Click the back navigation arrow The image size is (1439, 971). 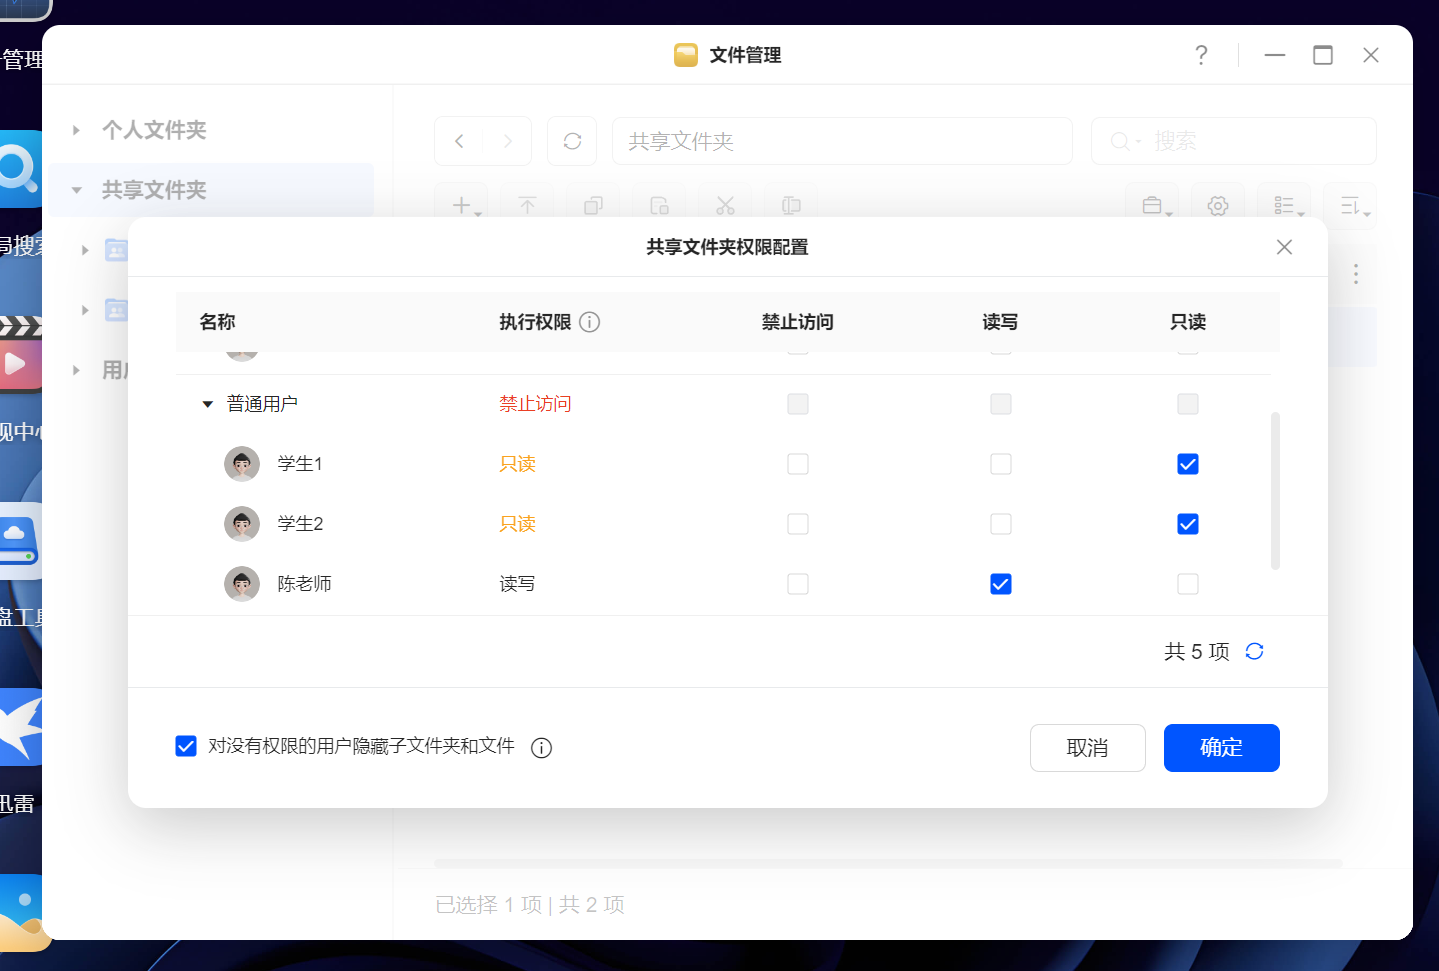459,141
